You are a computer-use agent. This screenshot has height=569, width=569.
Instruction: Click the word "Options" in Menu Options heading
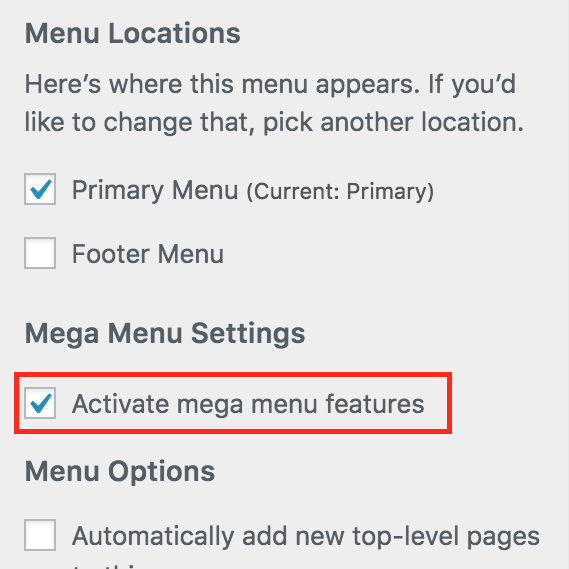tap(161, 472)
